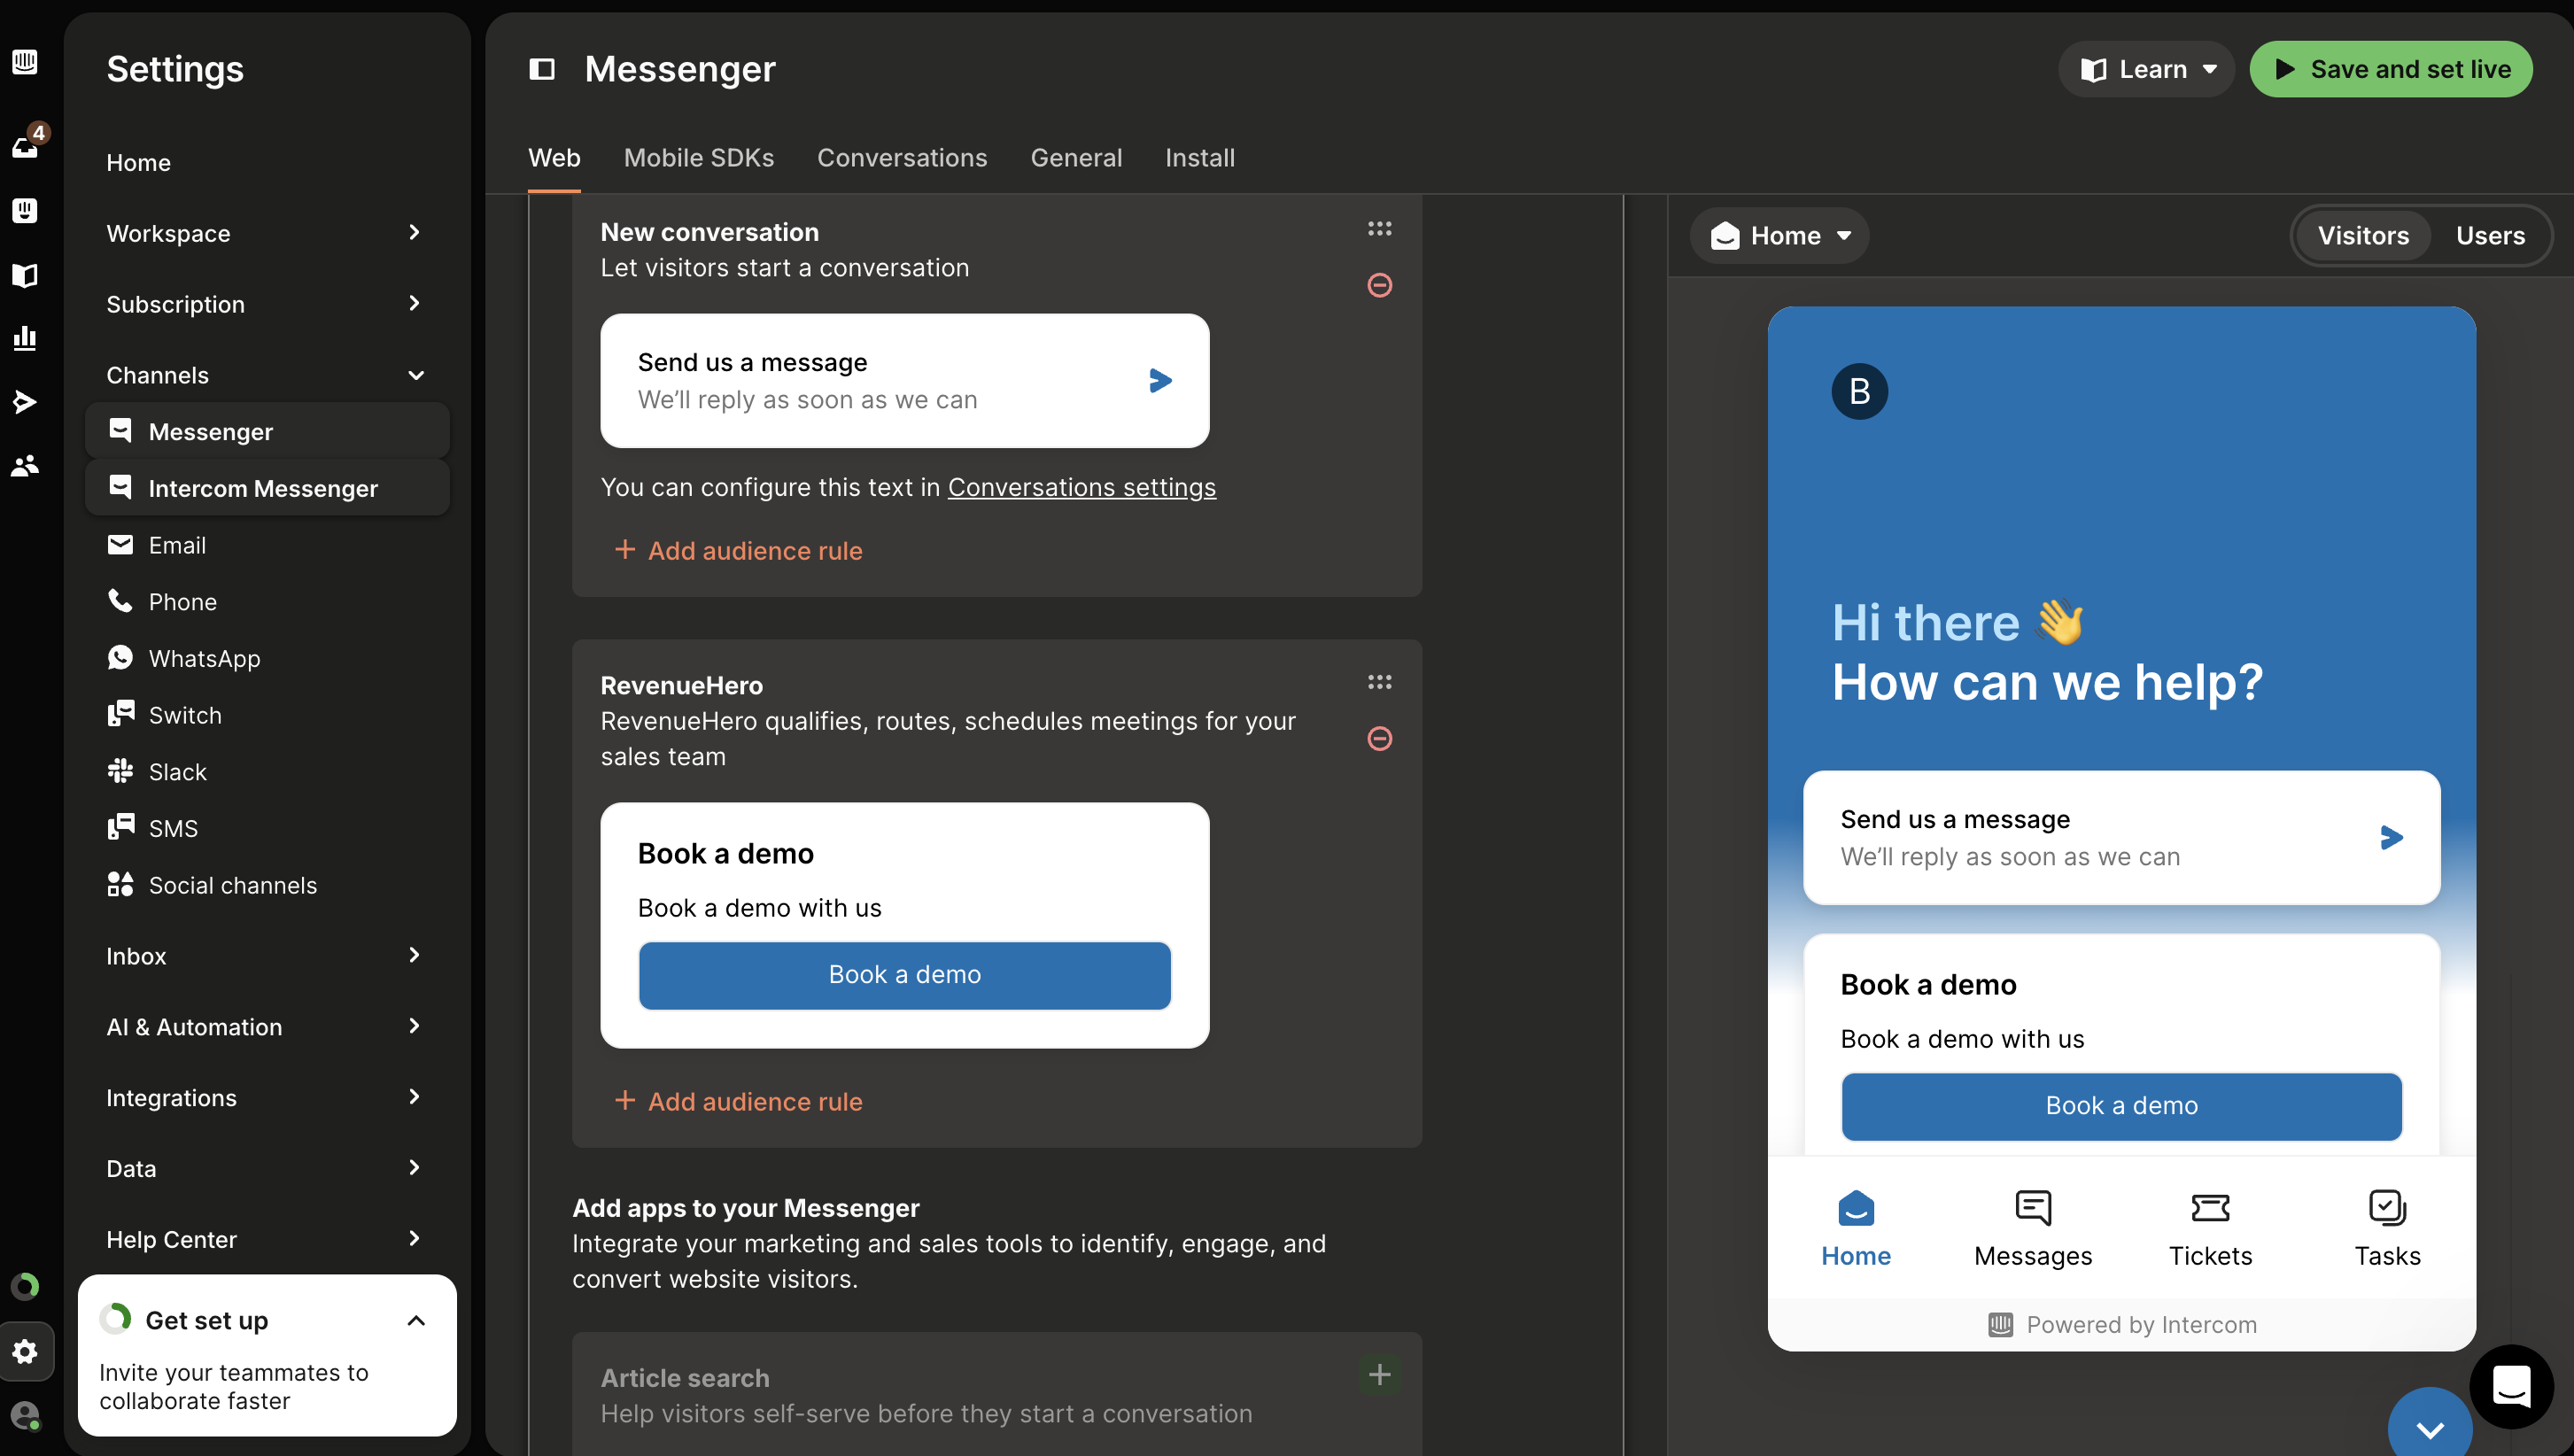Screen dimensions: 2574x1456
Task: Add audience rule to RevenueHero
Action: pos(738,1102)
